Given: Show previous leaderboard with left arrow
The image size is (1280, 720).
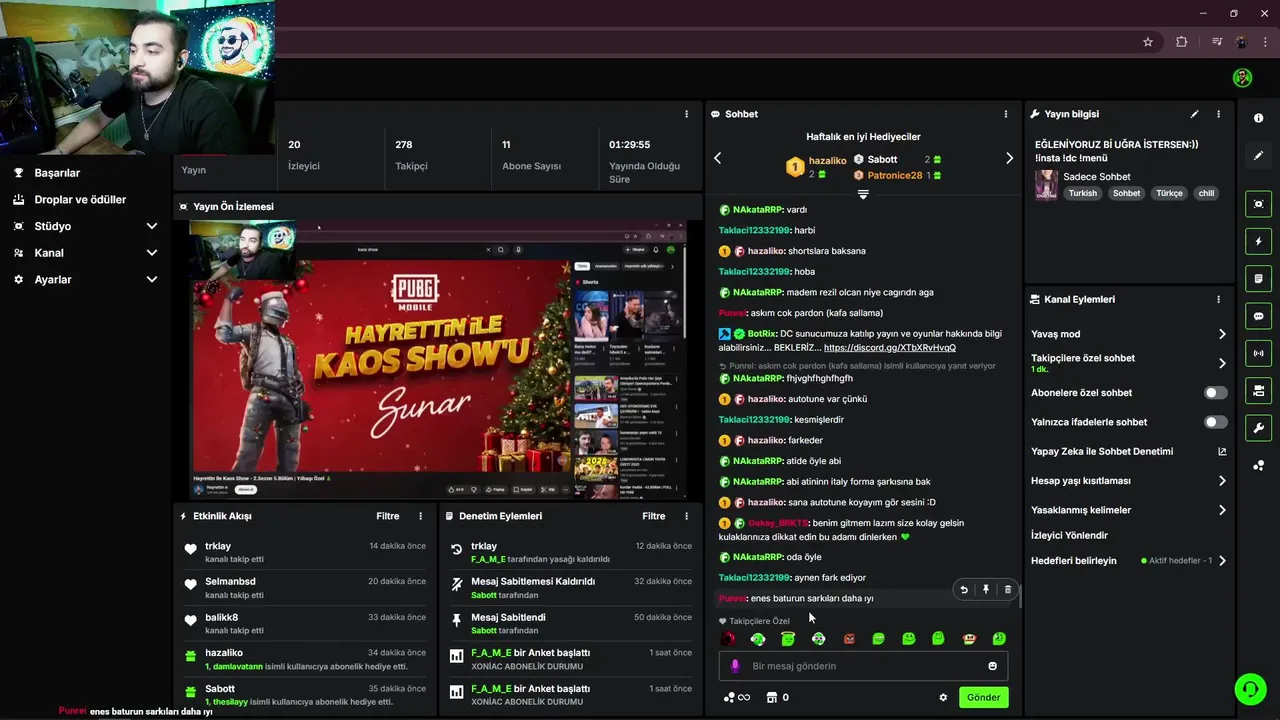Looking at the screenshot, I should pos(717,158).
